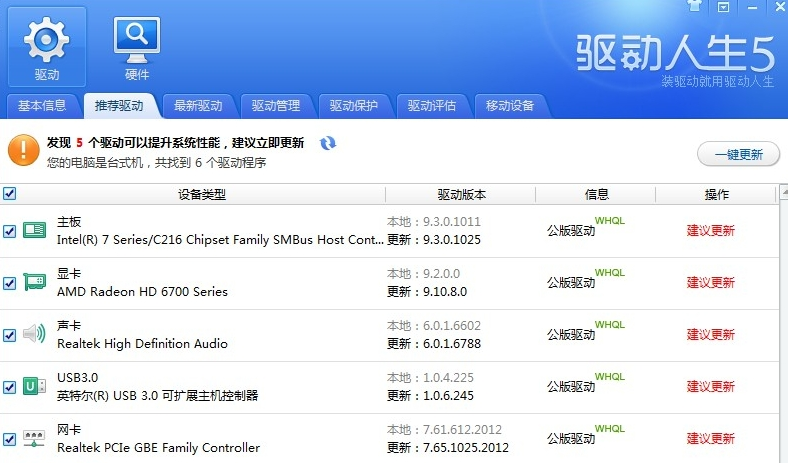Uncheck the Realtek High Definition Audio driver

coord(9,335)
